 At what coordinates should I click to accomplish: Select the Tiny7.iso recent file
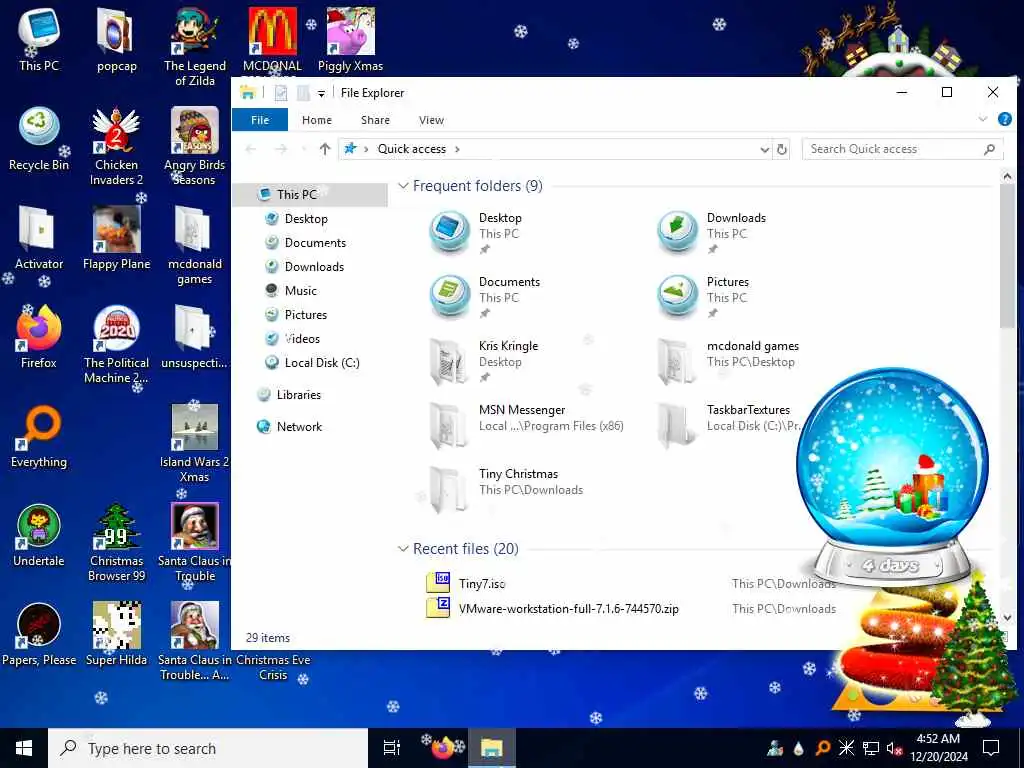(482, 584)
